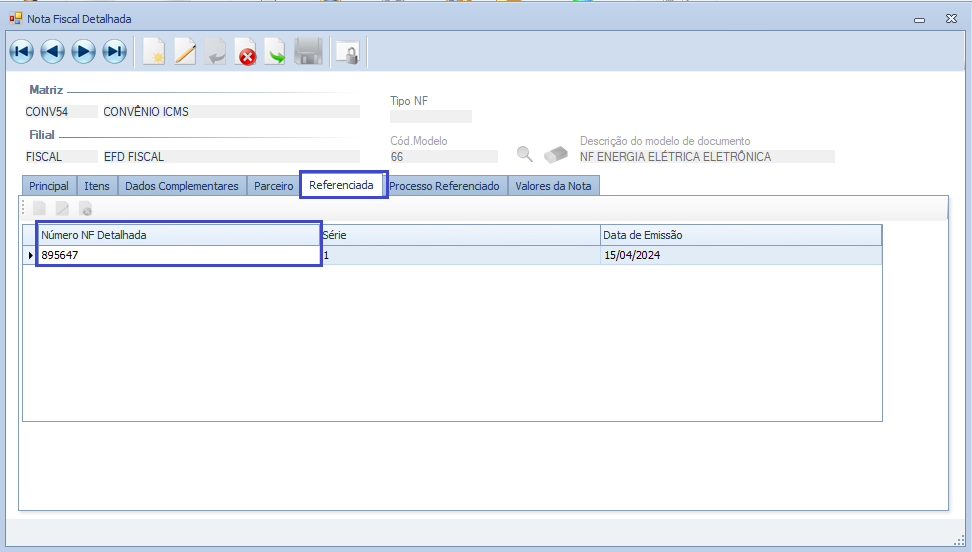Open the Principal tab

[49, 186]
